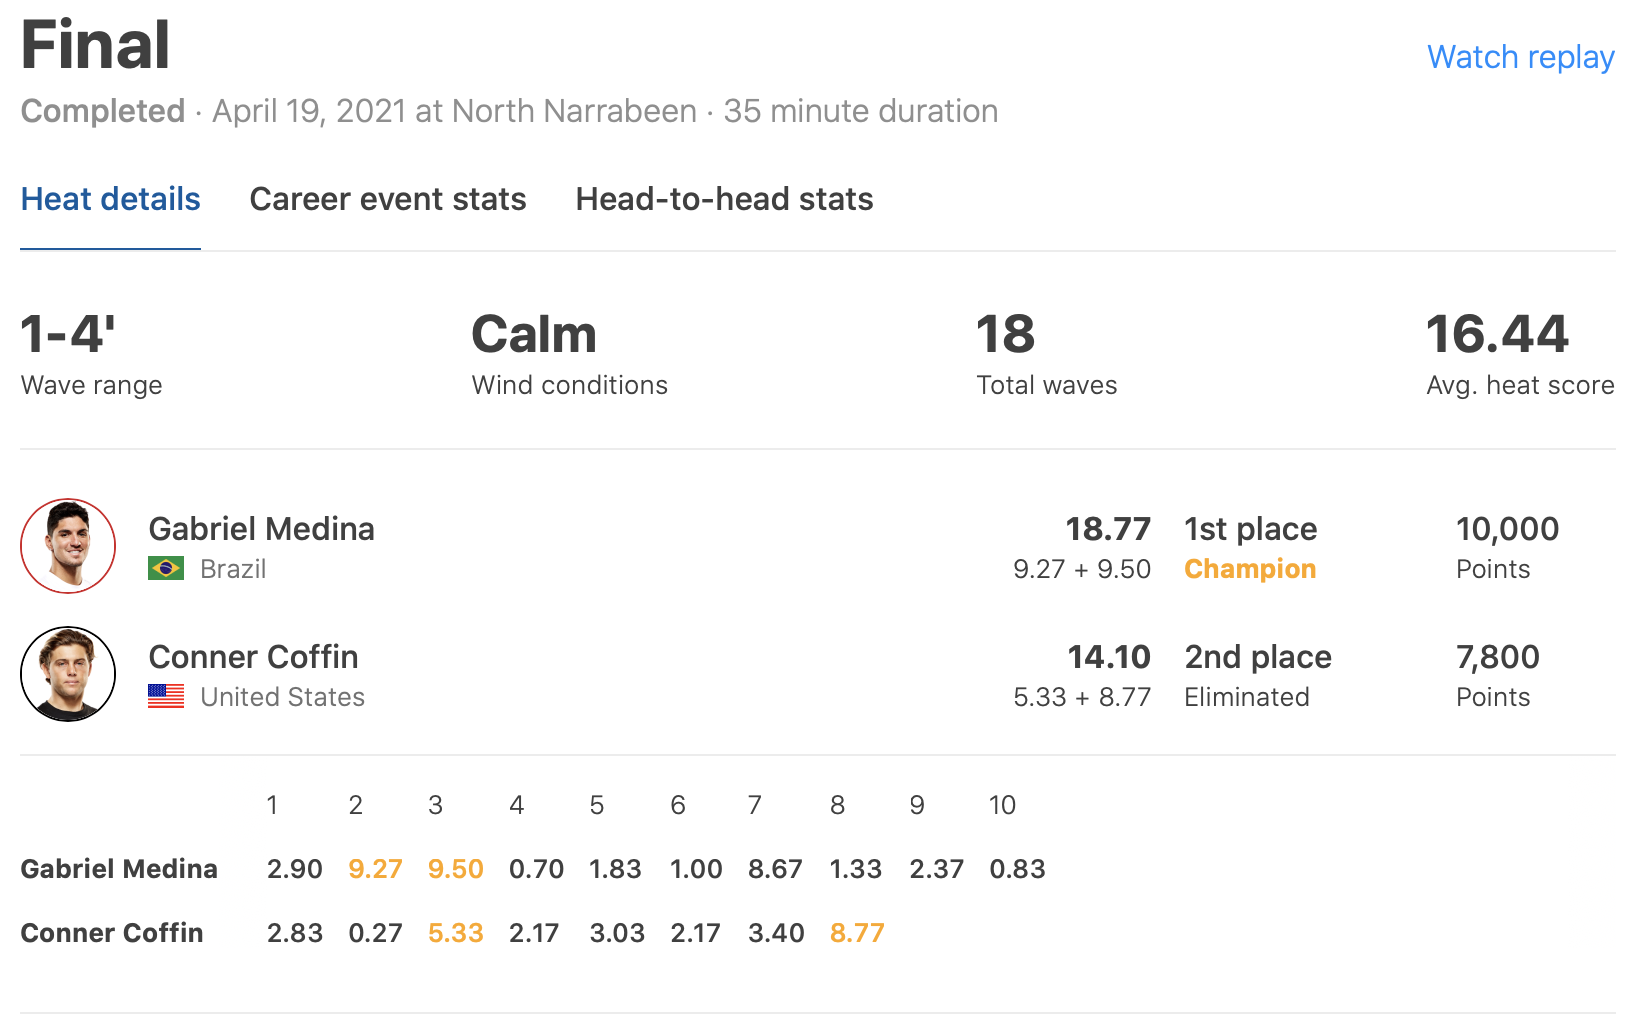Click Medina's 8.67 seventh wave score
This screenshot has height=1028, width=1646.
pos(776,869)
